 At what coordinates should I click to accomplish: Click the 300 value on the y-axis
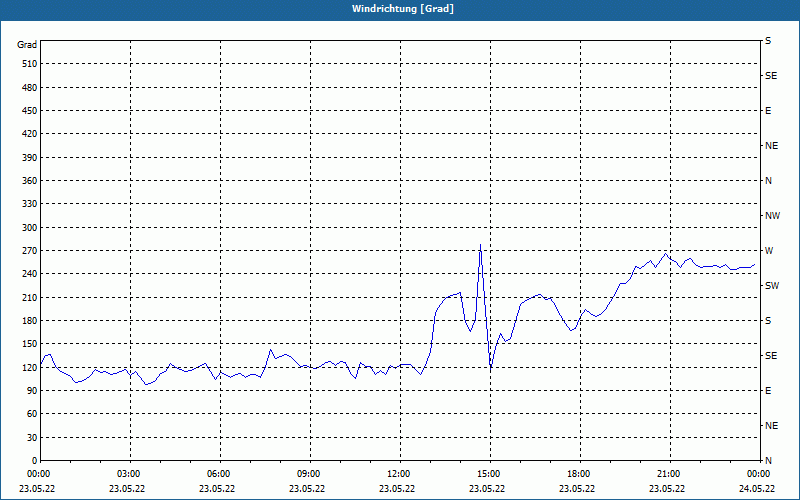pos(29,228)
